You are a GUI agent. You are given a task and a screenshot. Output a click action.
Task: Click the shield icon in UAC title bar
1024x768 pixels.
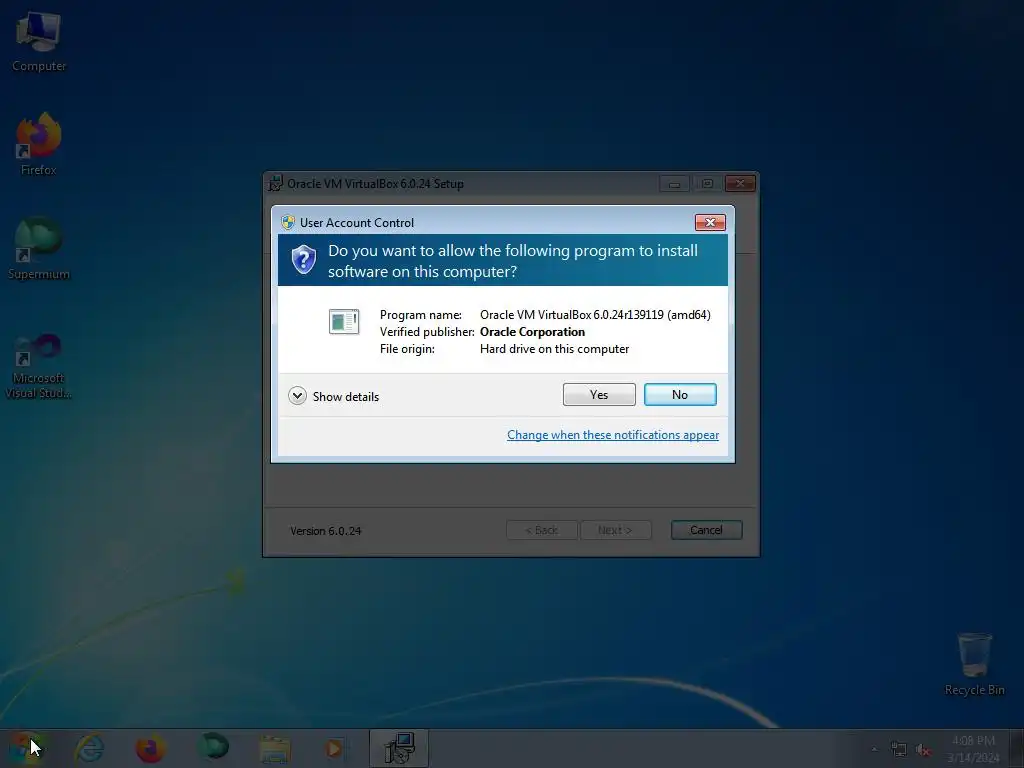click(288, 222)
